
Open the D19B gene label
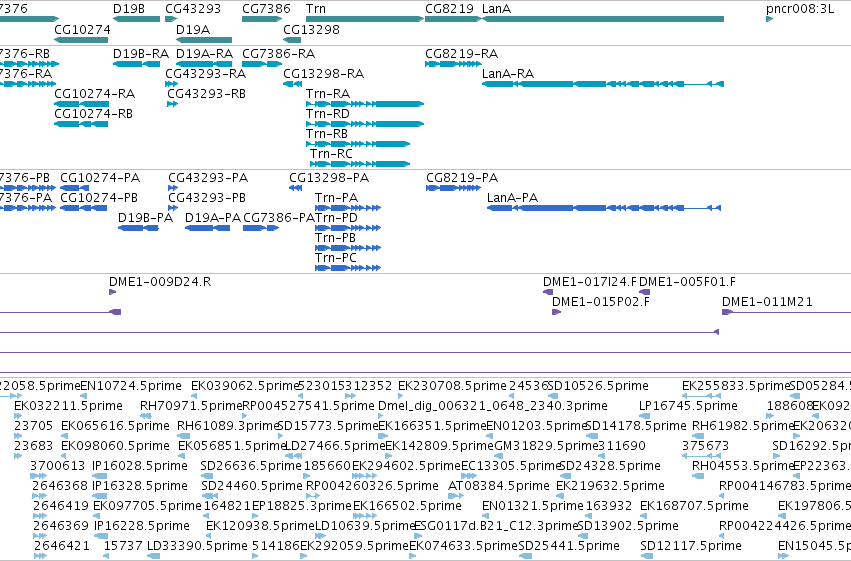129,9
